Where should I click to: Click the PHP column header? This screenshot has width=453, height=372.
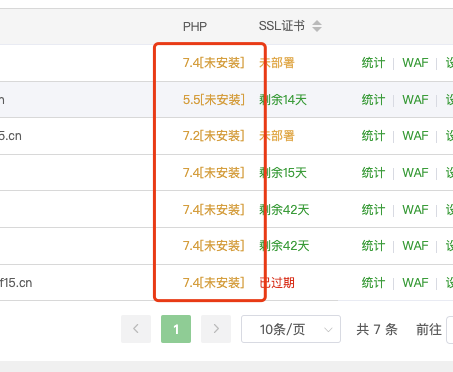[195, 26]
